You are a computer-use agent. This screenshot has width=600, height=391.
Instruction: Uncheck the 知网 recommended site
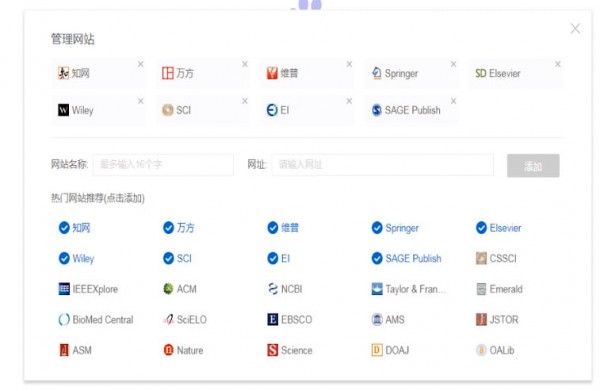[x=64, y=228]
